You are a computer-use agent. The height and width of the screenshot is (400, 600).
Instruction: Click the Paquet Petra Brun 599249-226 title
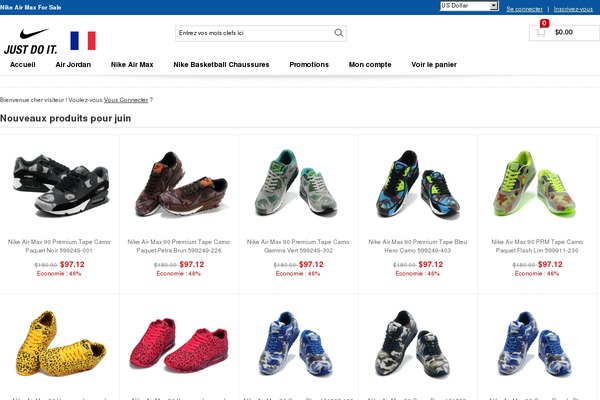tap(179, 246)
